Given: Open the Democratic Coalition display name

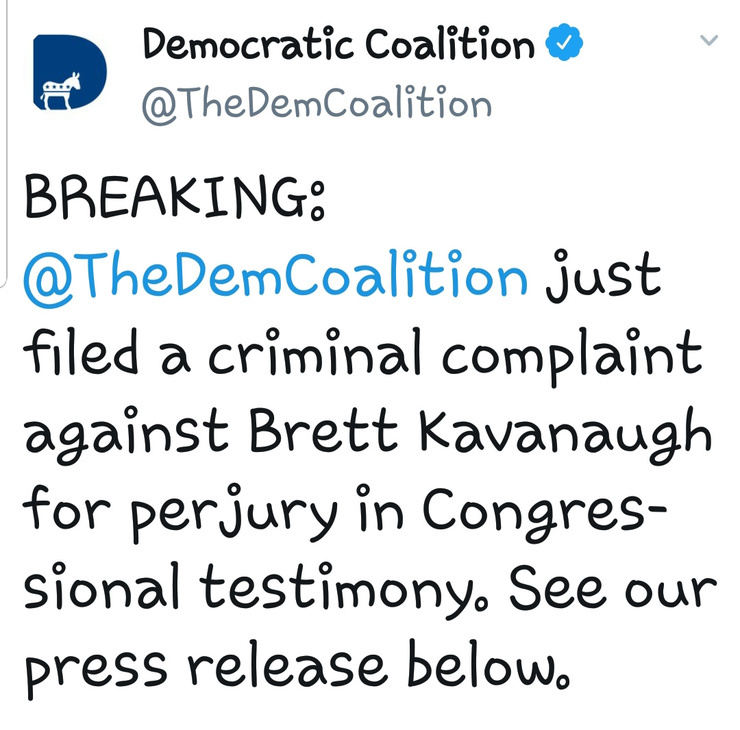Looking at the screenshot, I should pos(338,45).
